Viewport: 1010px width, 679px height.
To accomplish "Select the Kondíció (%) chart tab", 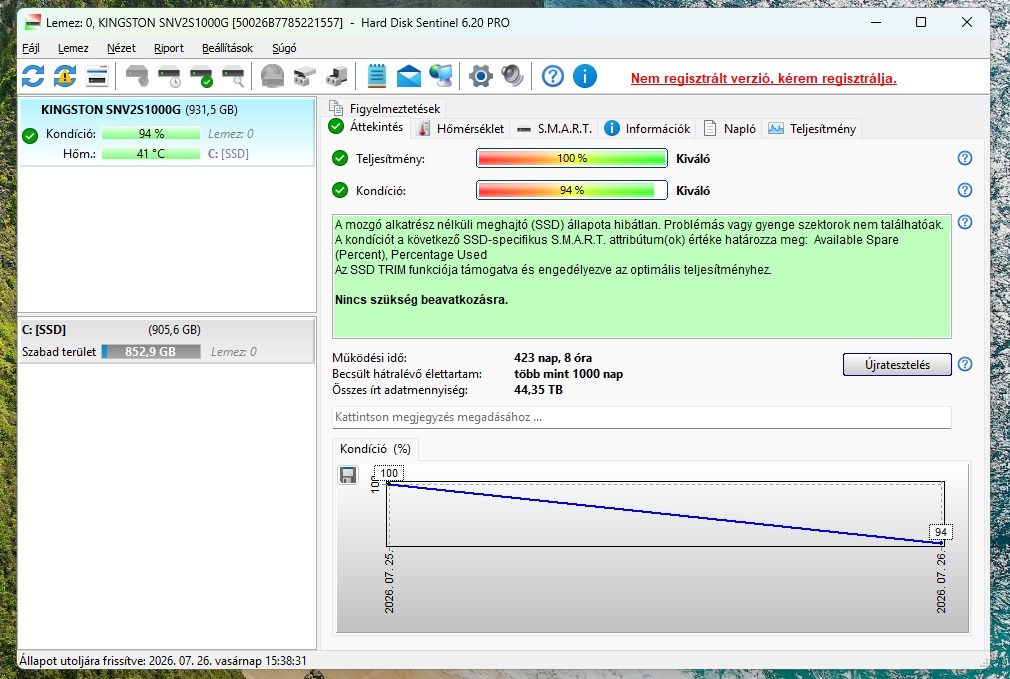I will (376, 449).
